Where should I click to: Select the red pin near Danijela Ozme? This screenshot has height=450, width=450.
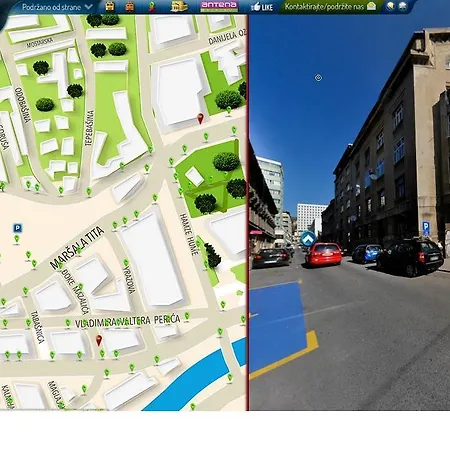tap(200, 118)
